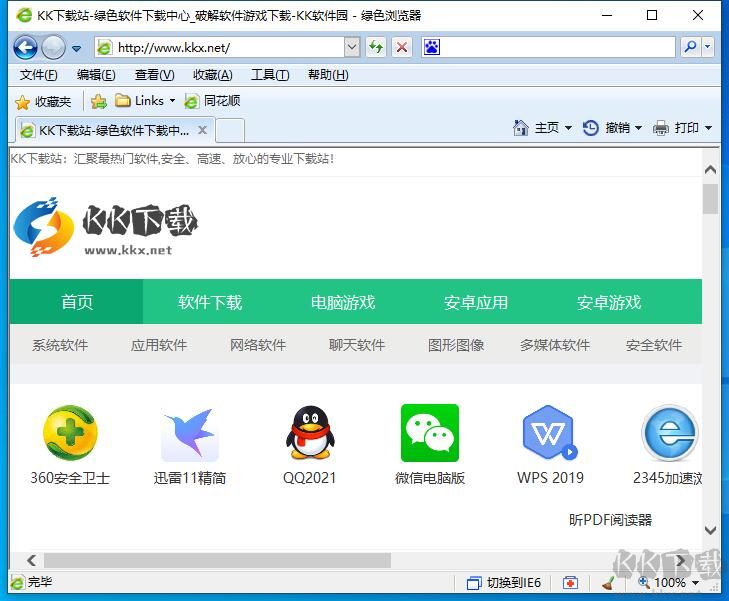Close the KK下载站 tab

tap(202, 130)
